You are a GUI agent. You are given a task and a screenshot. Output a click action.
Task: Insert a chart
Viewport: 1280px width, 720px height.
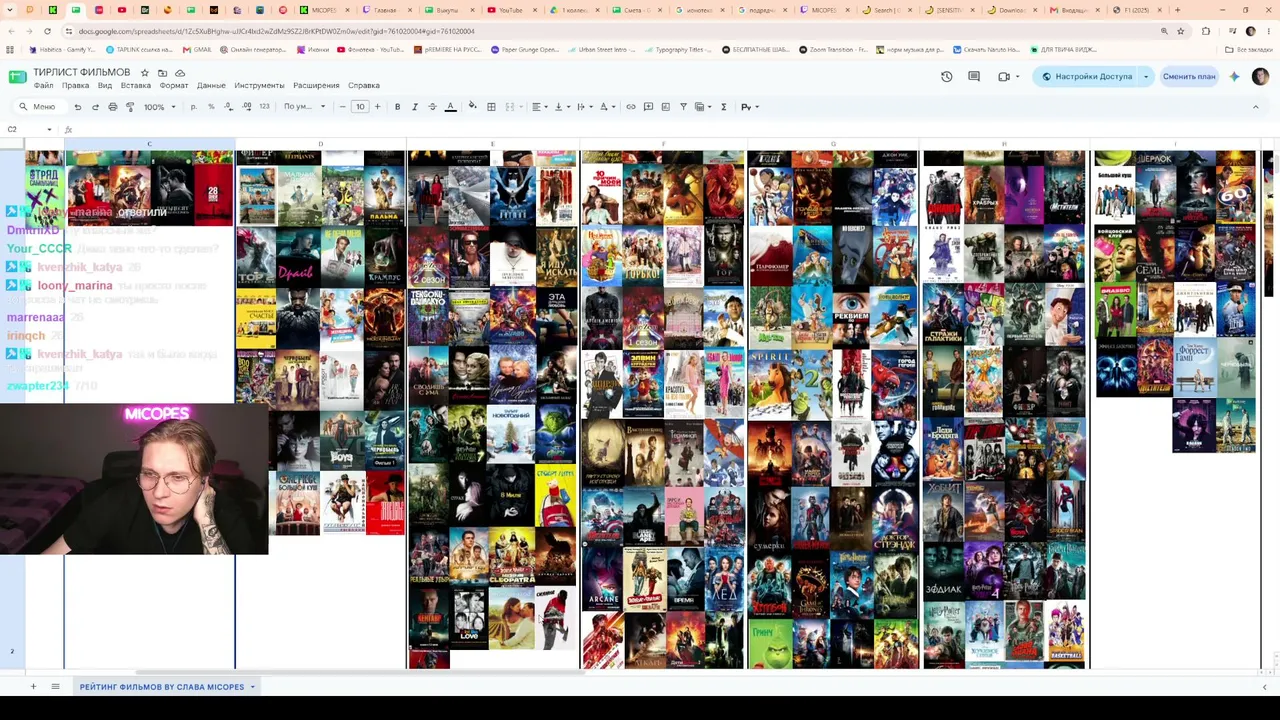click(666, 107)
